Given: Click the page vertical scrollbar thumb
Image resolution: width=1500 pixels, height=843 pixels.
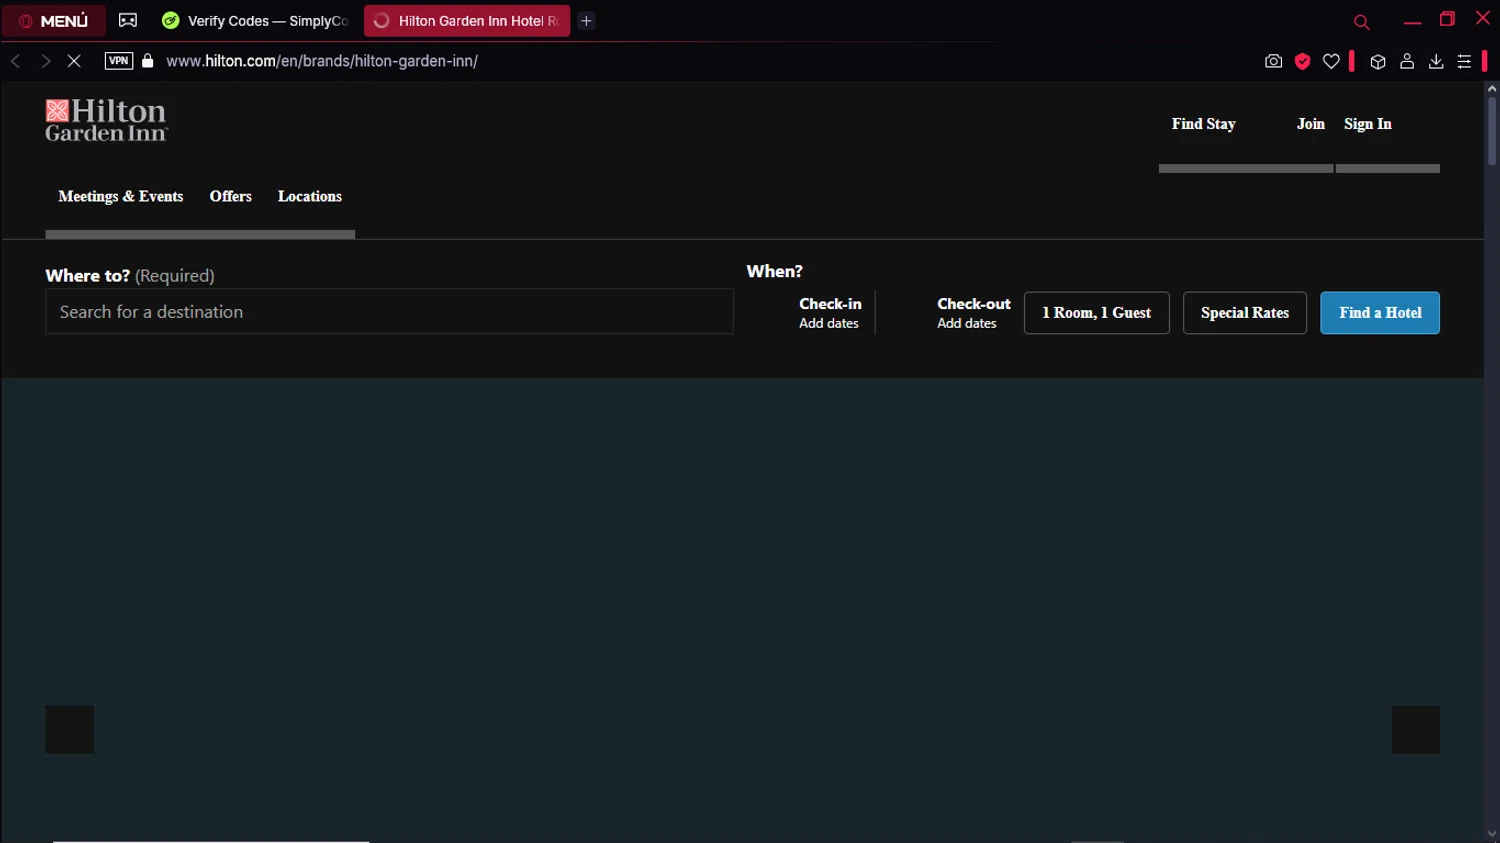Looking at the screenshot, I should [x=1491, y=131].
